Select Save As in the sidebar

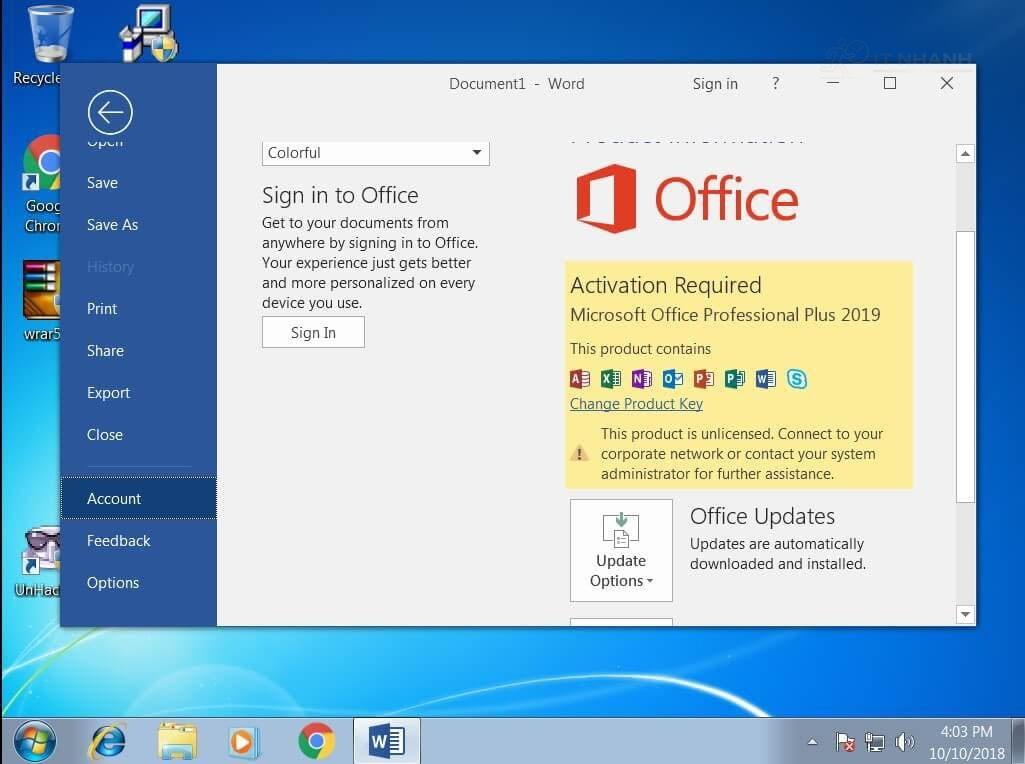(x=112, y=225)
